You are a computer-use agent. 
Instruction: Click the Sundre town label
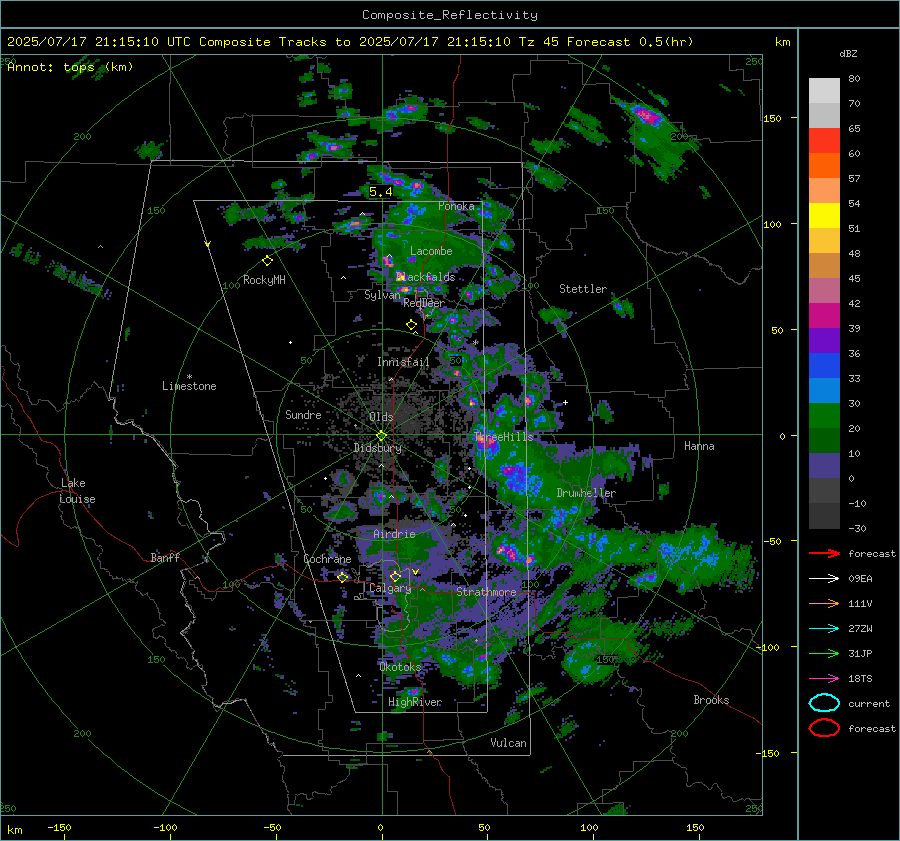(x=303, y=415)
